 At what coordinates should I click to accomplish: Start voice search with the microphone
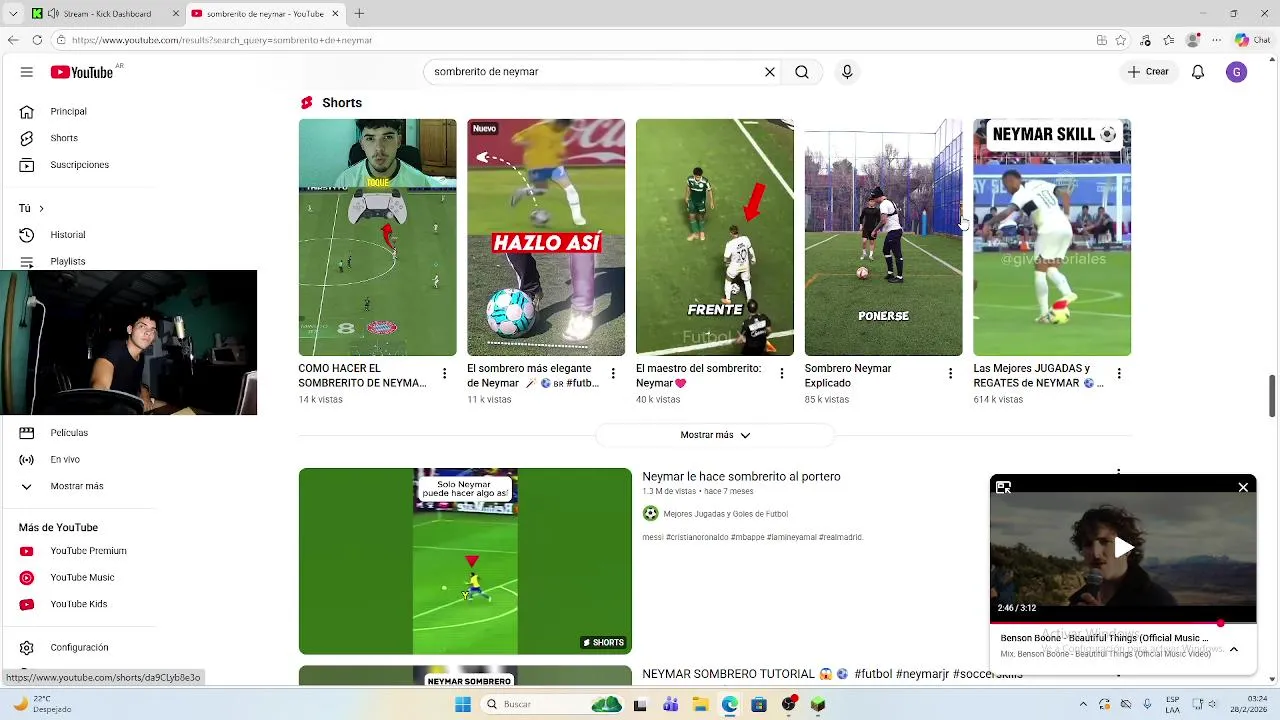[847, 72]
